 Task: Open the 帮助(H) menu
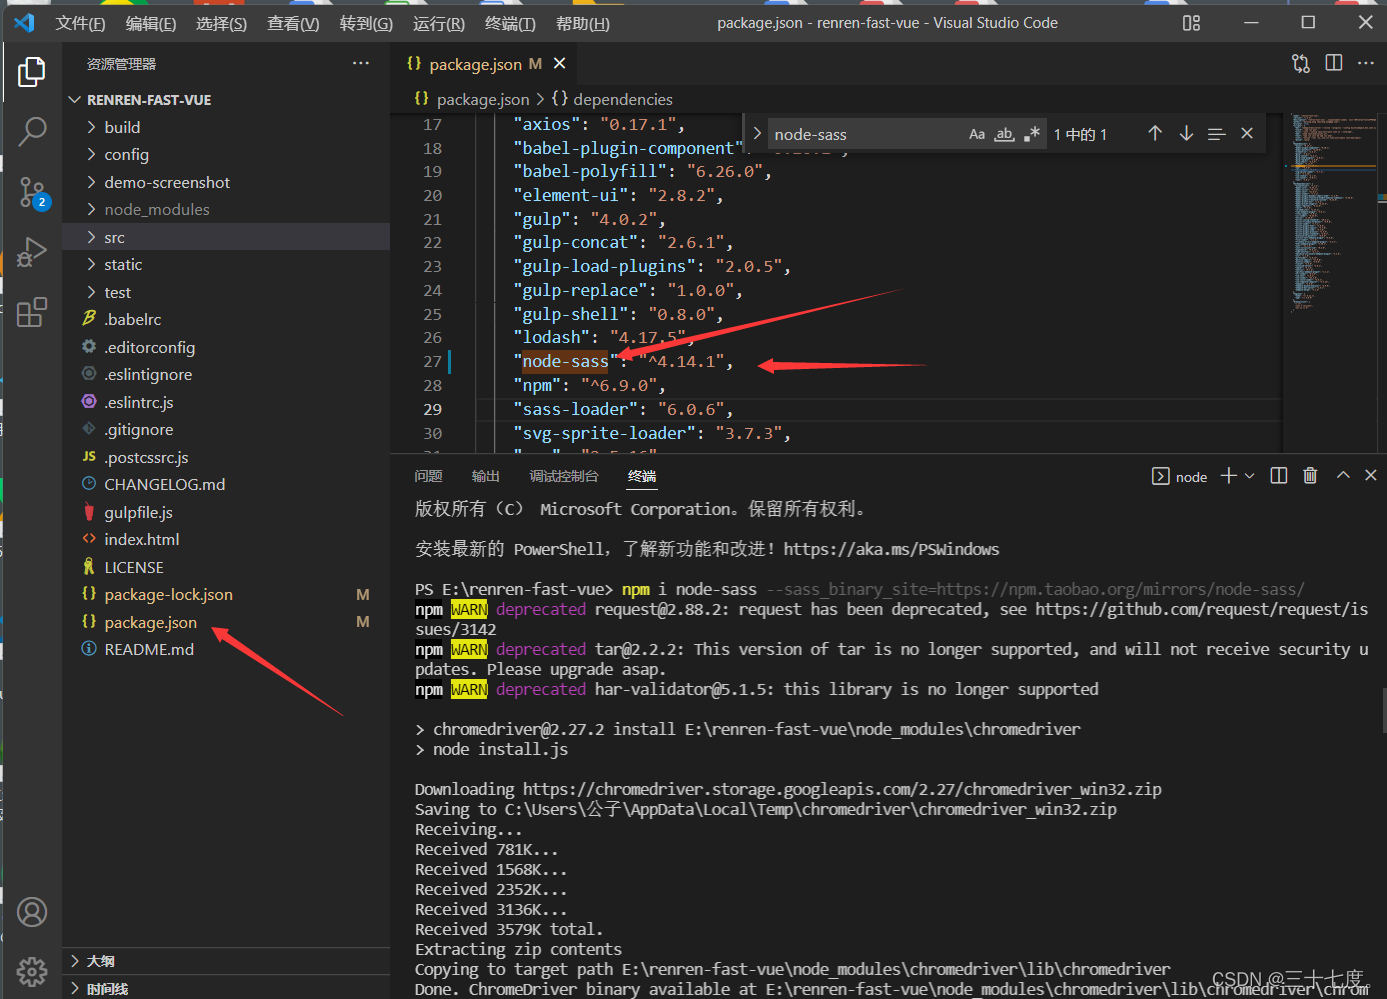click(583, 23)
